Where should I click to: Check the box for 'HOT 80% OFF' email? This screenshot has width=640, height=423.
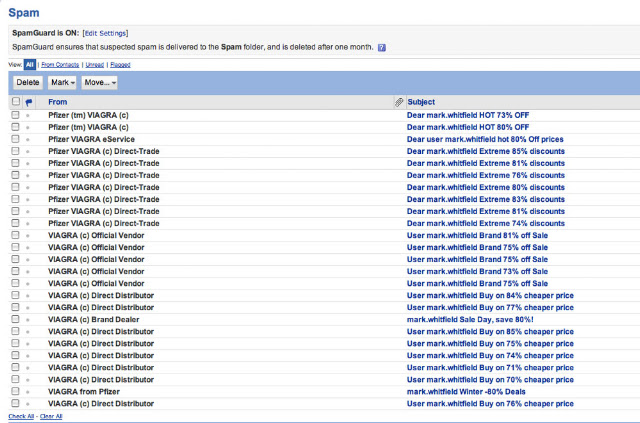point(16,127)
